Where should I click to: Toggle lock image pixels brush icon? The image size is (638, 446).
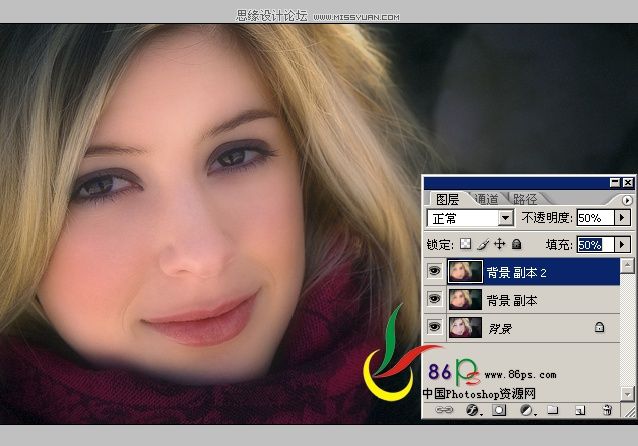[x=483, y=244]
